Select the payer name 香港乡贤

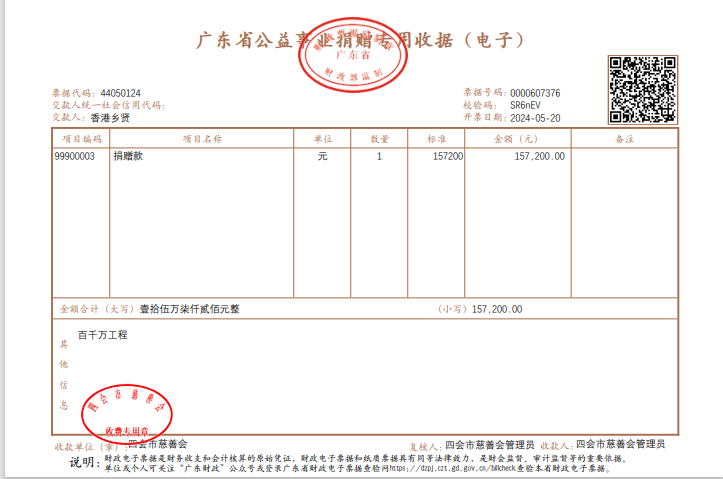pyautogui.click(x=110, y=118)
